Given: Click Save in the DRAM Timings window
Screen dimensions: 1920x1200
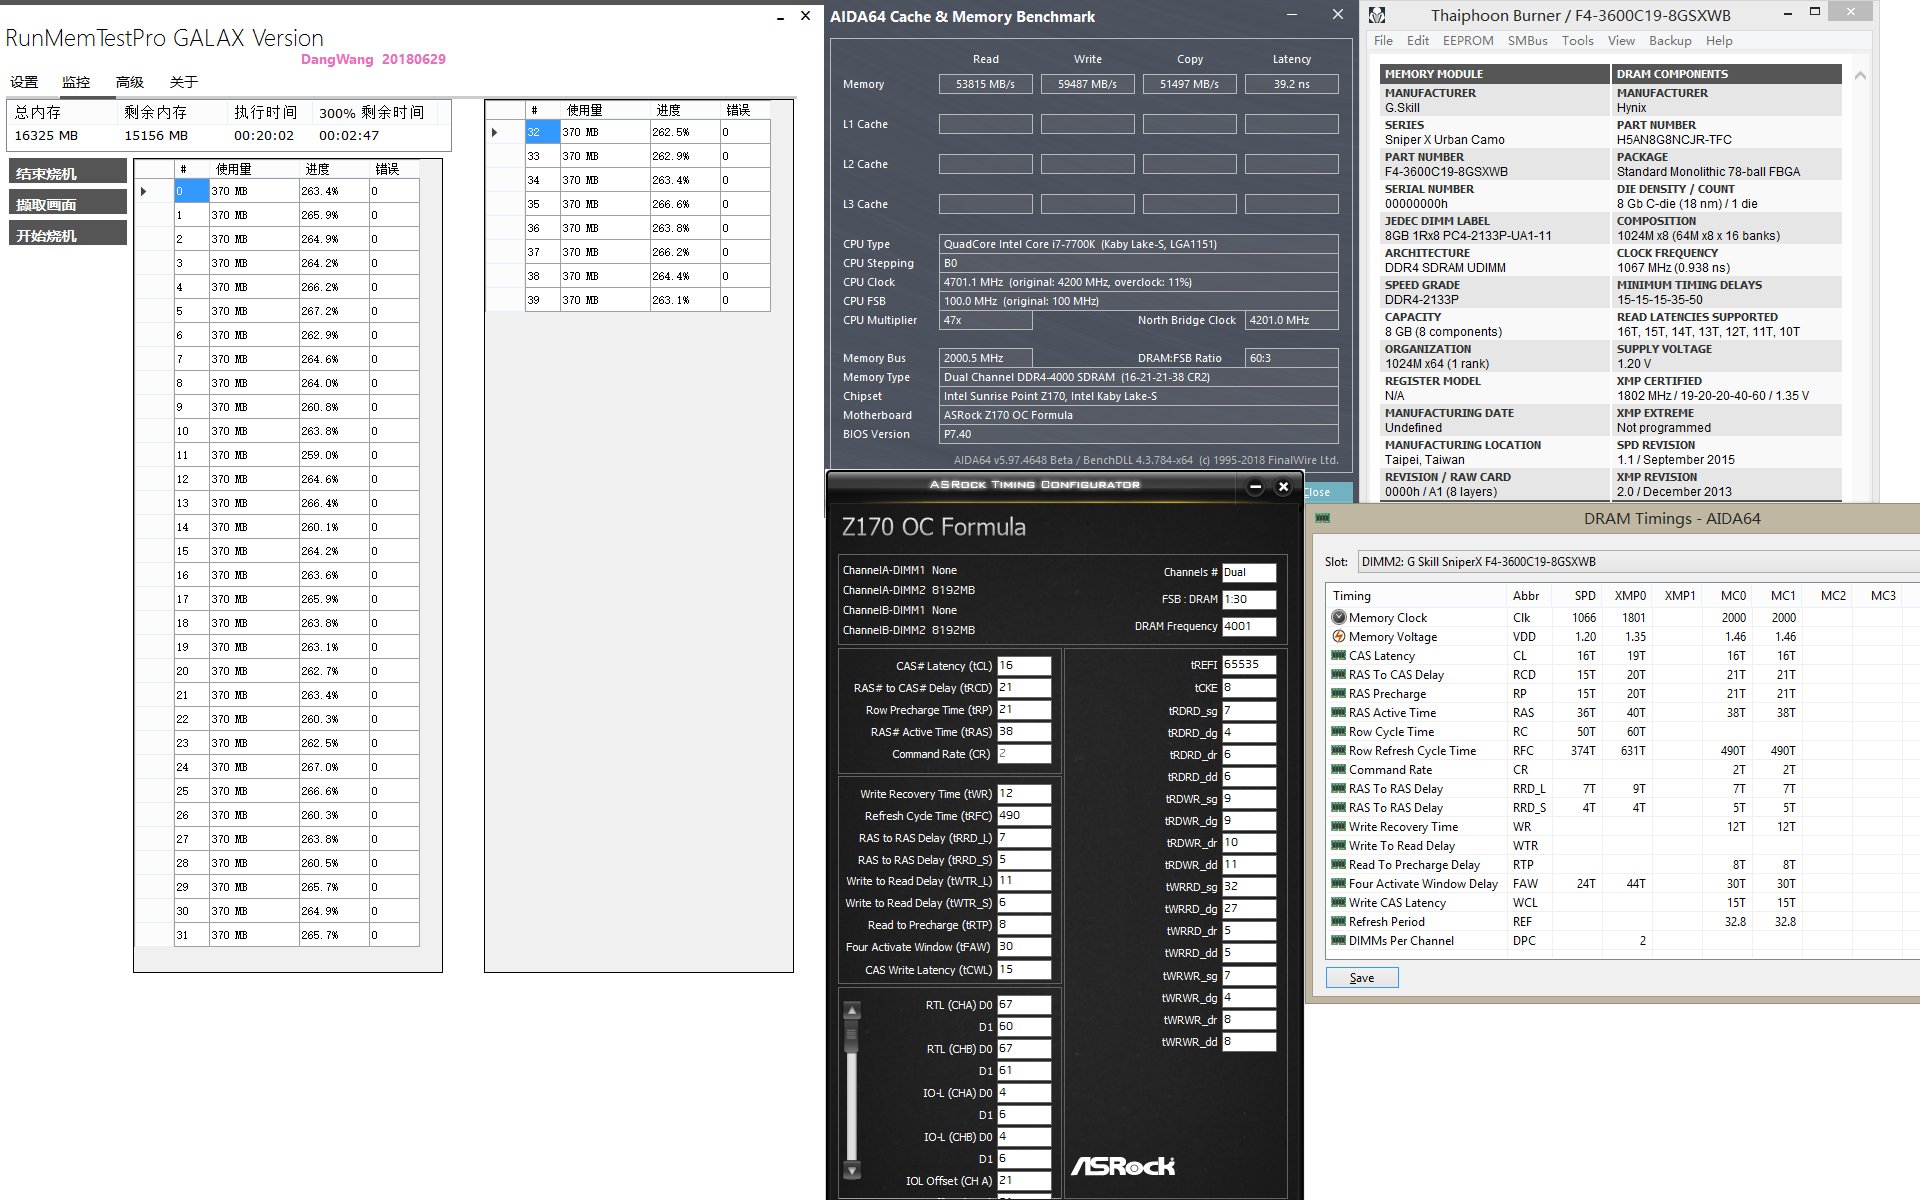Looking at the screenshot, I should [x=1362, y=978].
